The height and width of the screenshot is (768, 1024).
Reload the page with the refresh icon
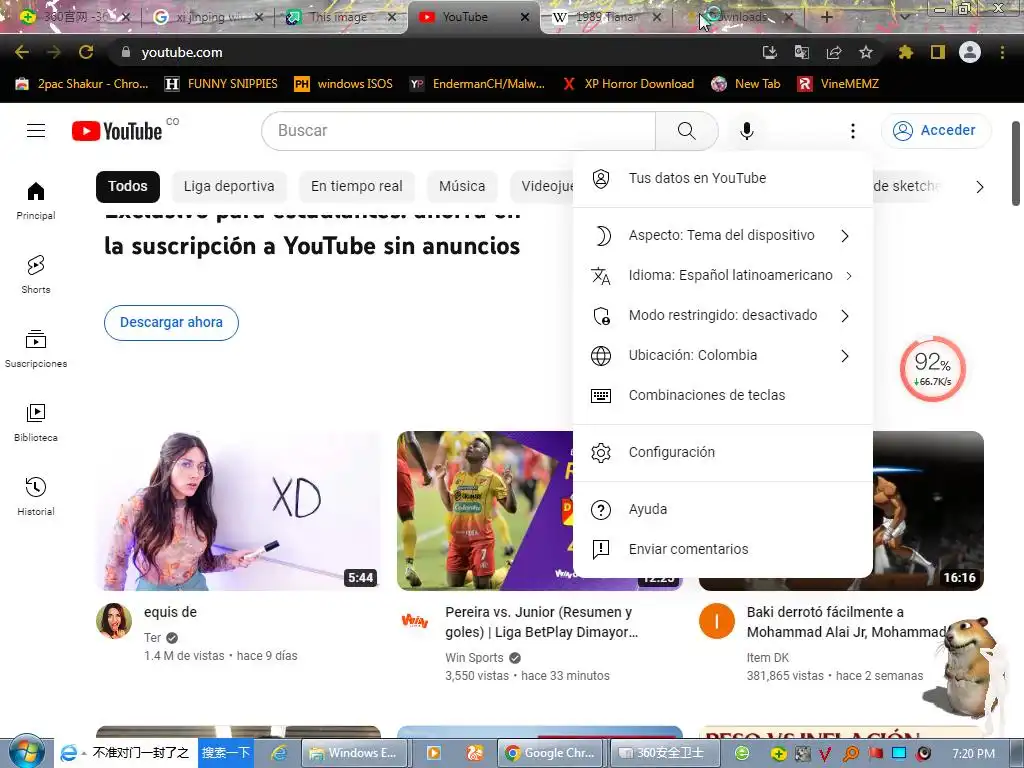86,52
